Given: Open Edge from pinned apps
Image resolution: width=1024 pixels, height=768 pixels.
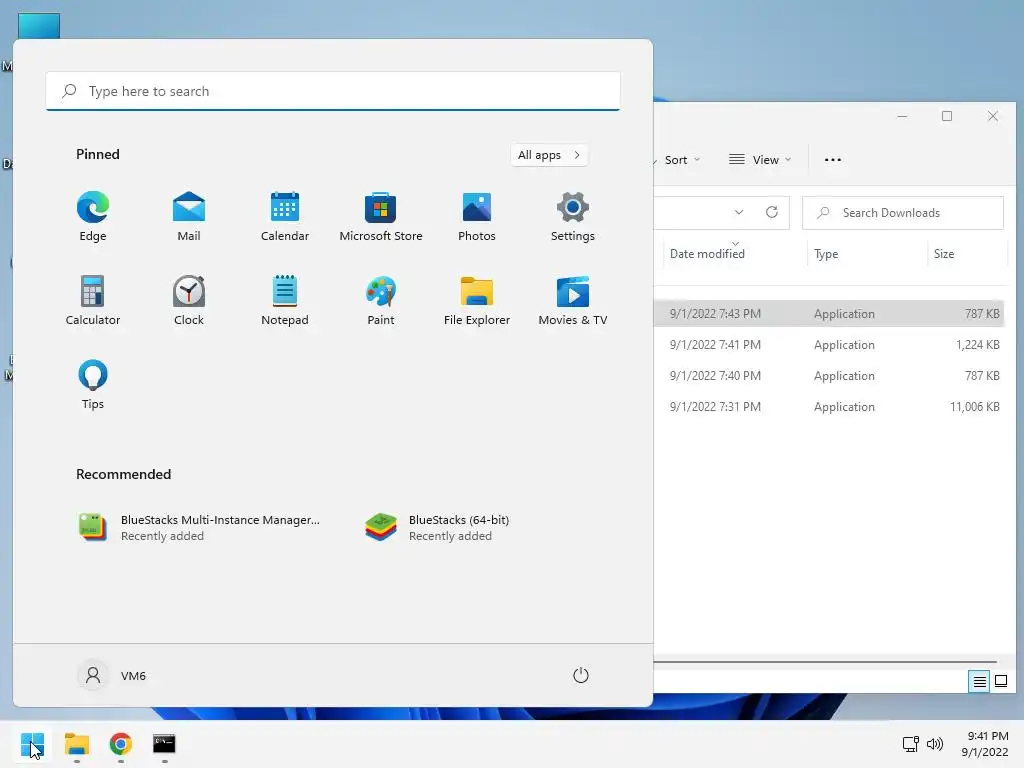Looking at the screenshot, I should point(93,217).
